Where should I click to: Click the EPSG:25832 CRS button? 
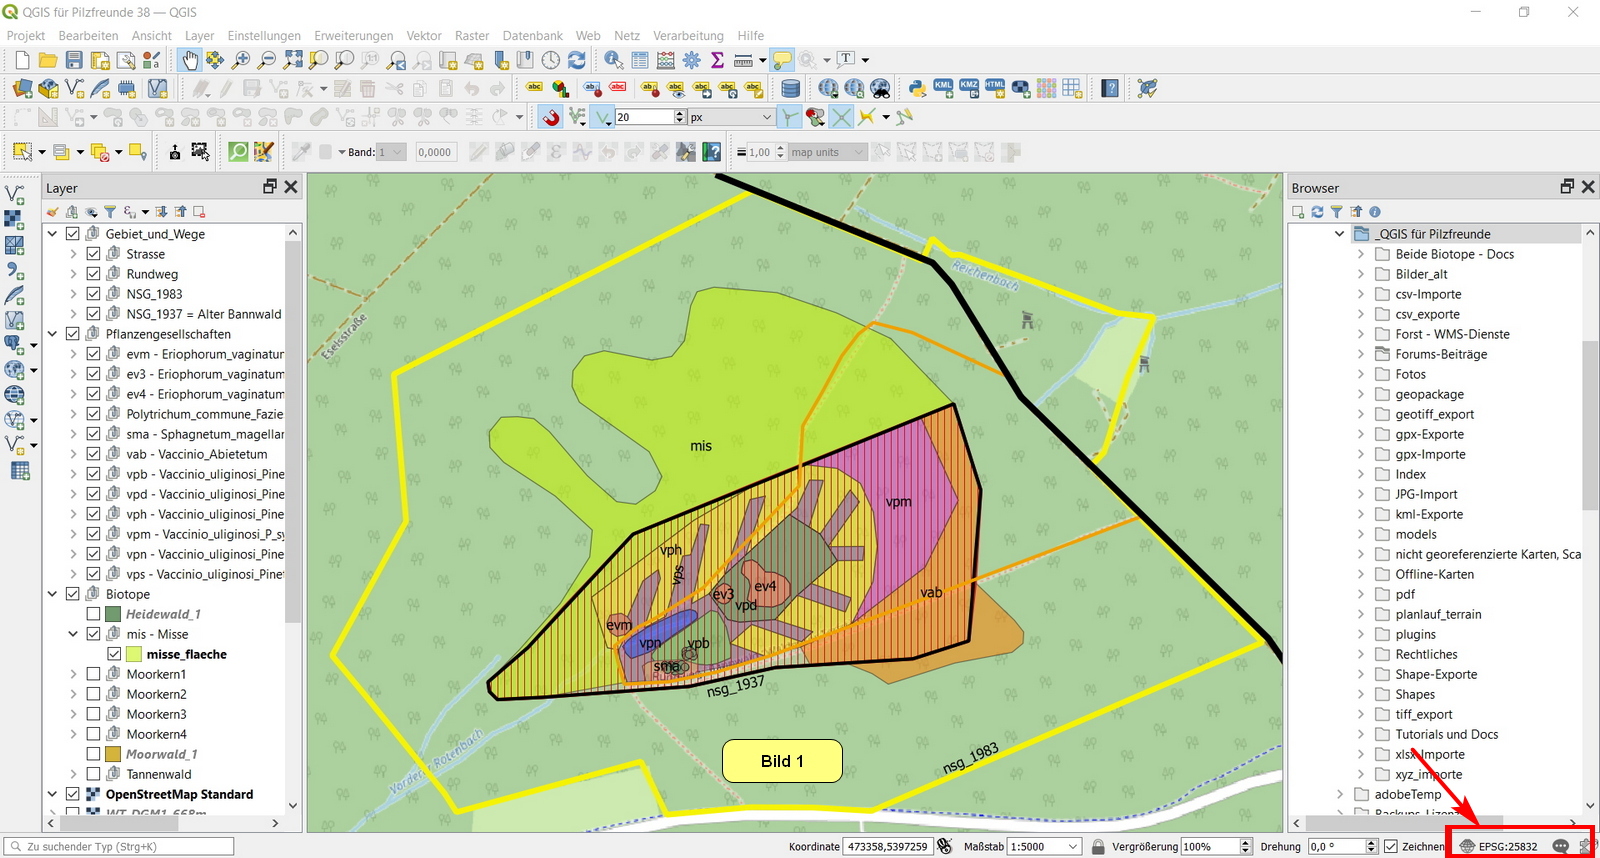tap(1499, 846)
